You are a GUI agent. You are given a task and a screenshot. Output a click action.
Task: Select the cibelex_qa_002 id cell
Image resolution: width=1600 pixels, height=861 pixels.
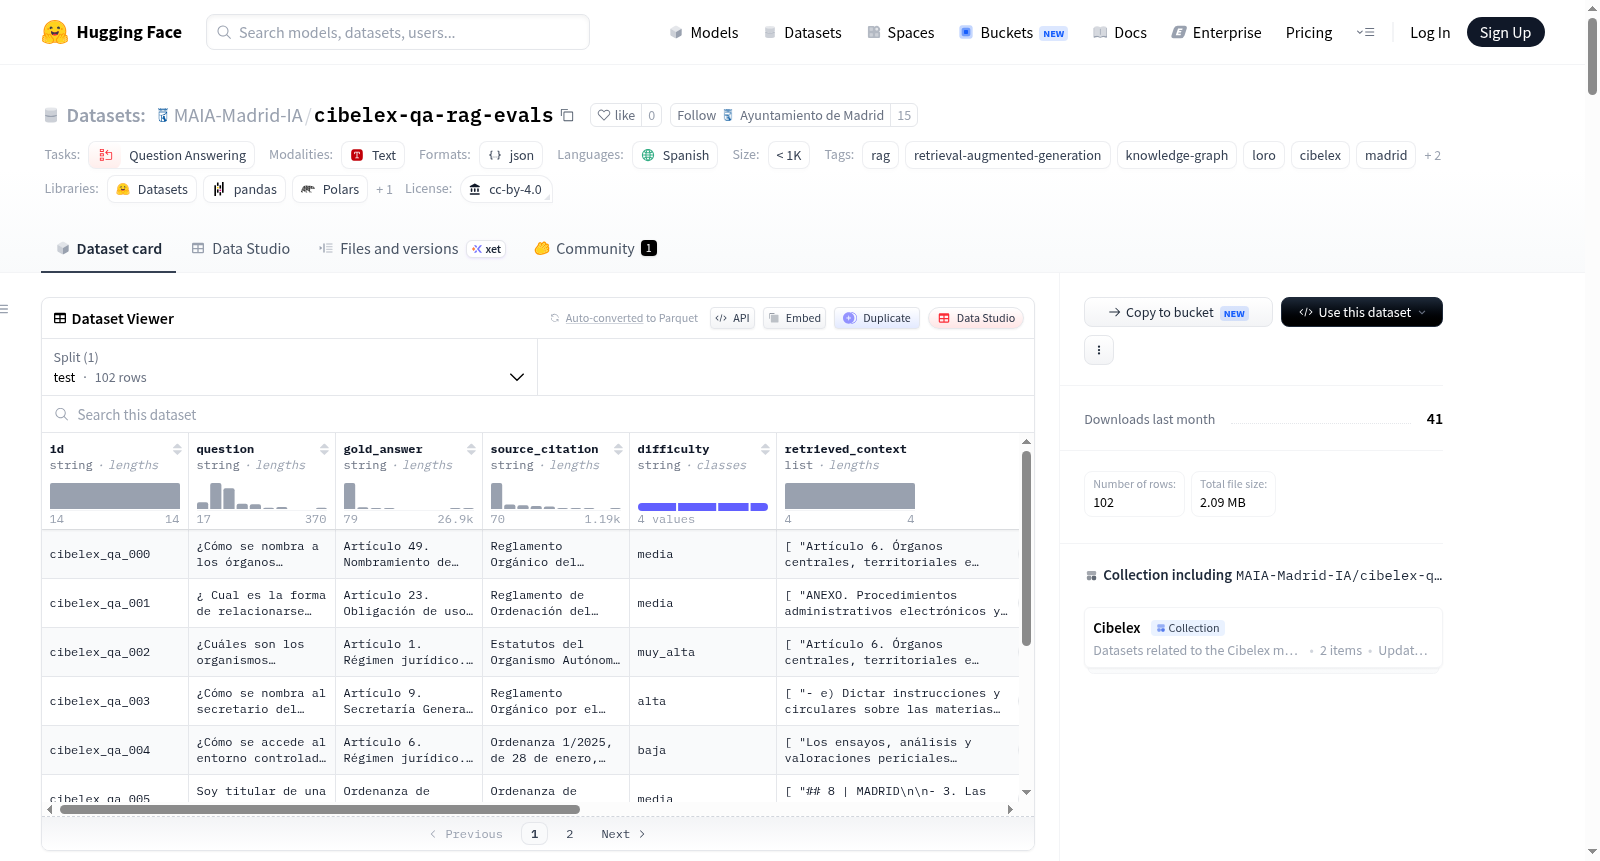click(x=115, y=652)
